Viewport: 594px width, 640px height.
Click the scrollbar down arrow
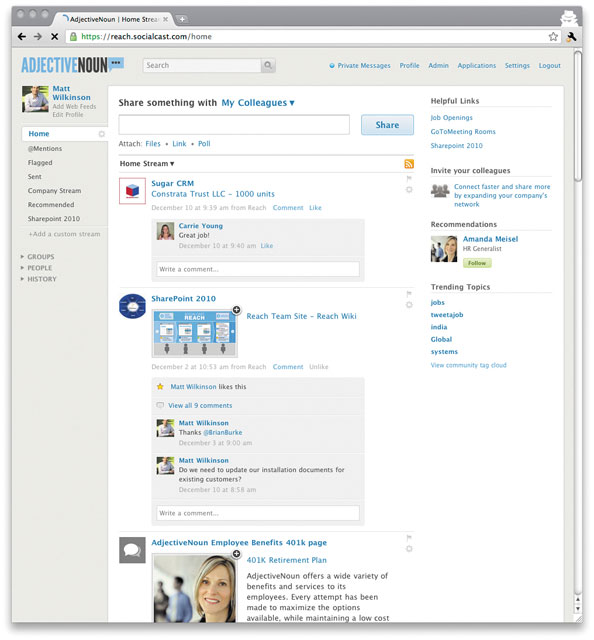578,609
